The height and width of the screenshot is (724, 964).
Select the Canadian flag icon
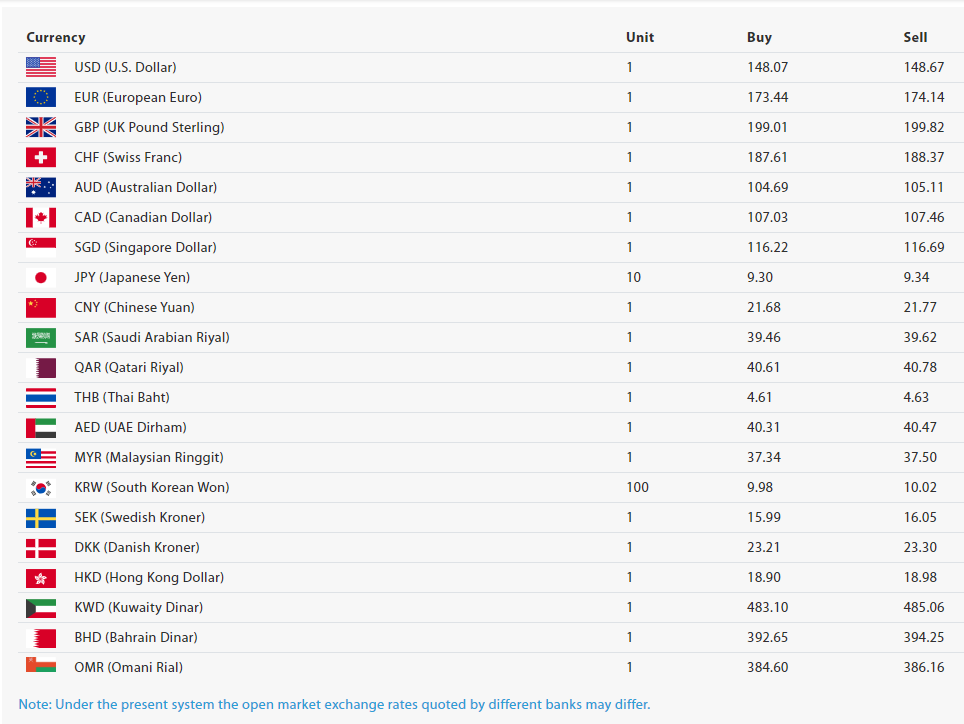(x=41, y=217)
